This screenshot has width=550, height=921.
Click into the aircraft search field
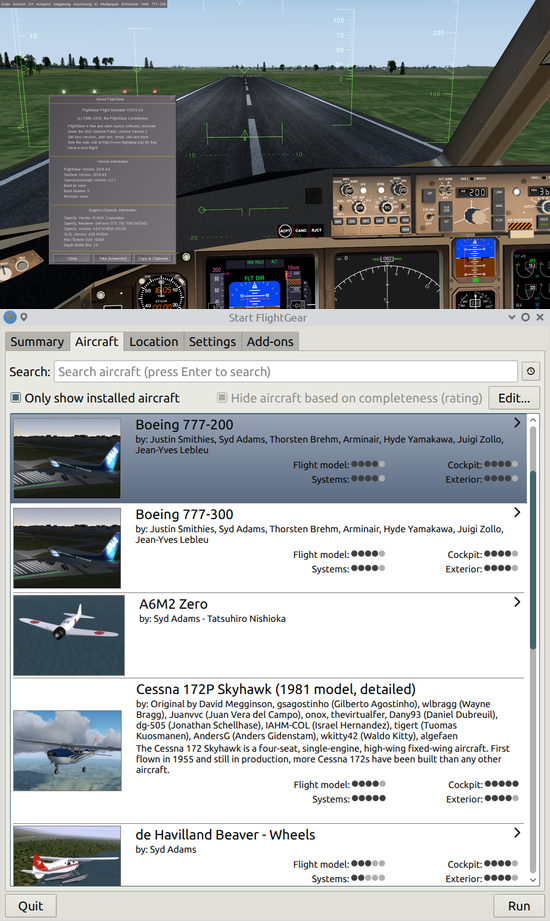click(286, 371)
